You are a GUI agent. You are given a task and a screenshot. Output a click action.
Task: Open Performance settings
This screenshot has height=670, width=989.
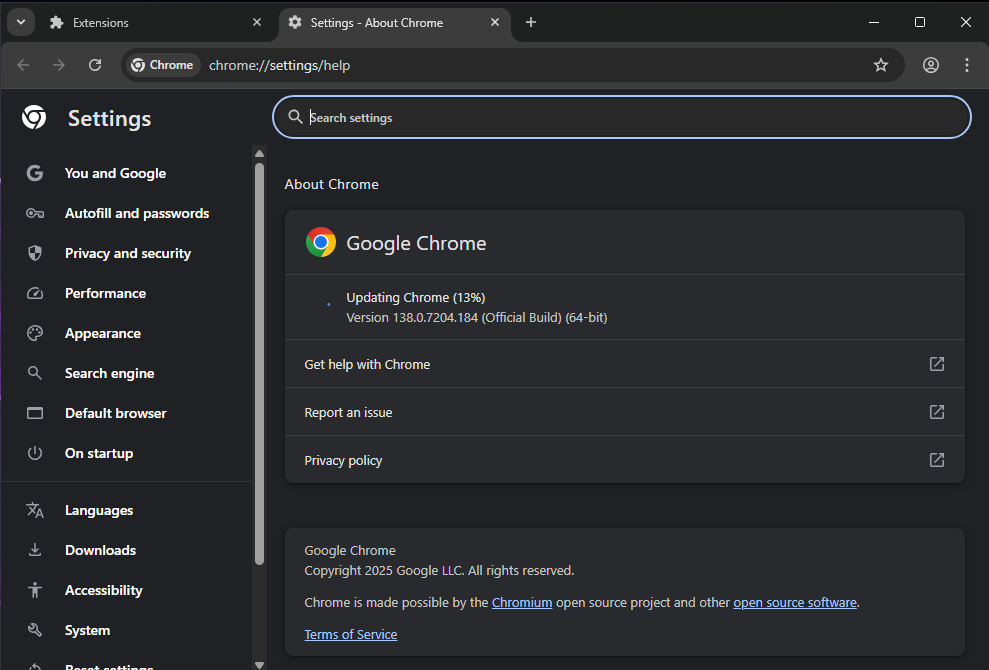point(105,293)
